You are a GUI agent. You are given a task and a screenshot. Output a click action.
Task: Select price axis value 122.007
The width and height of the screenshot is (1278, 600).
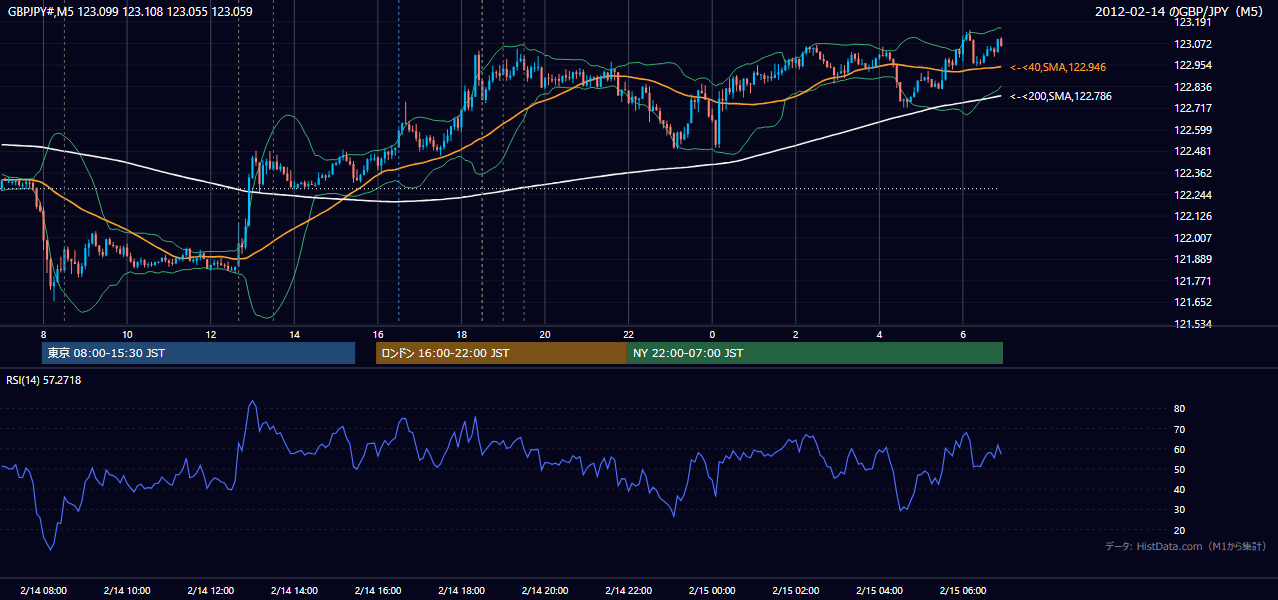pyautogui.click(x=1194, y=238)
